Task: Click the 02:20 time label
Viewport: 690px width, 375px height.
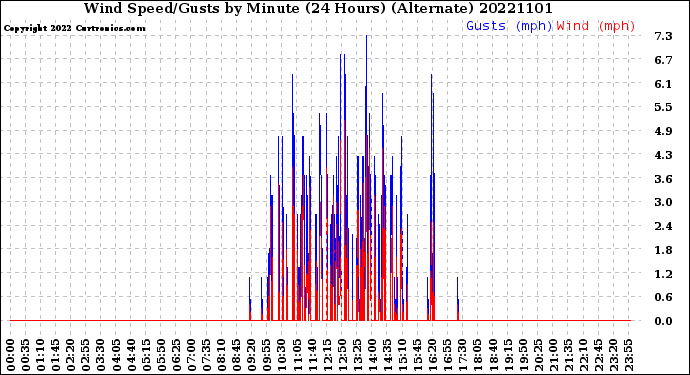Action: click(x=71, y=355)
